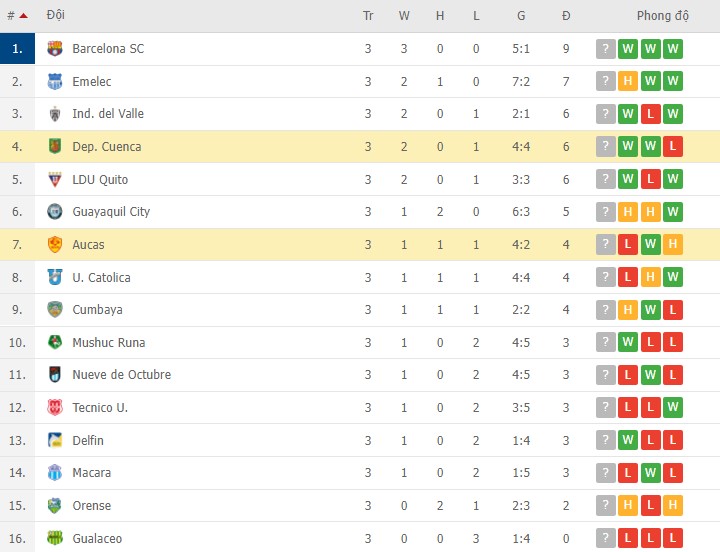
Task: Click the Aucas club logo
Action: pos(55,245)
